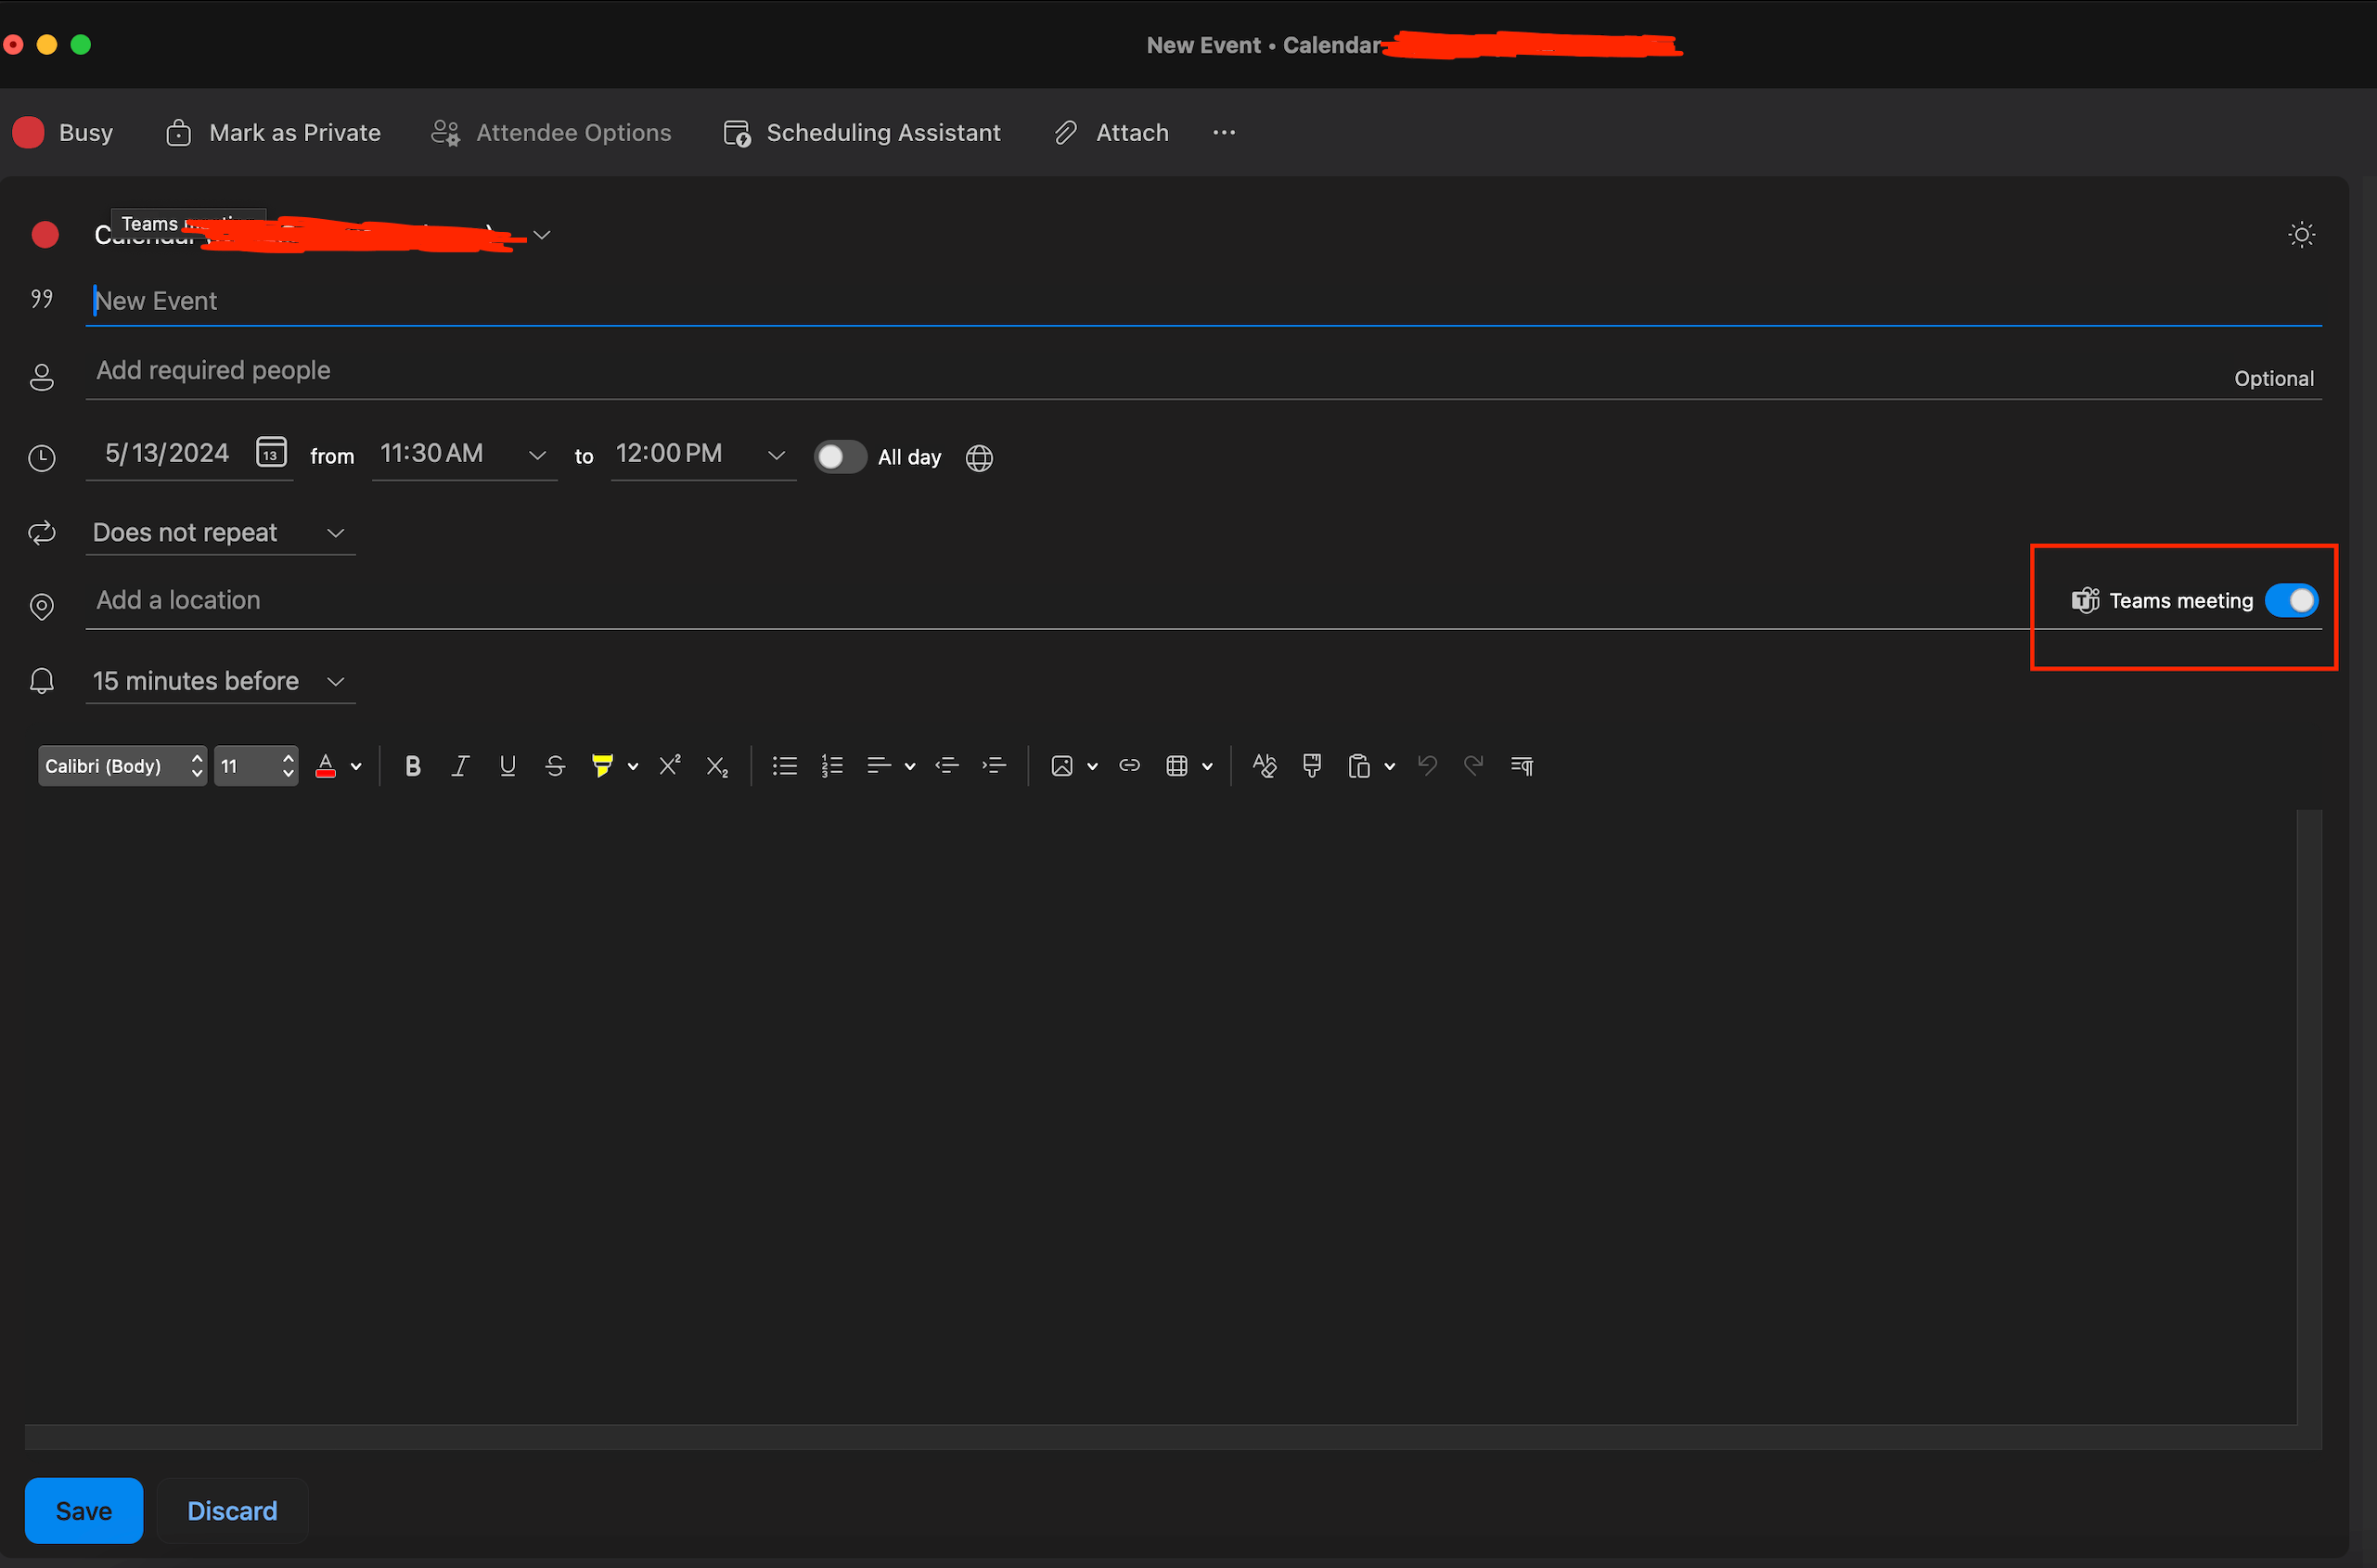This screenshot has height=1568, width=2377.
Task: Click the superscript icon
Action: click(x=670, y=766)
